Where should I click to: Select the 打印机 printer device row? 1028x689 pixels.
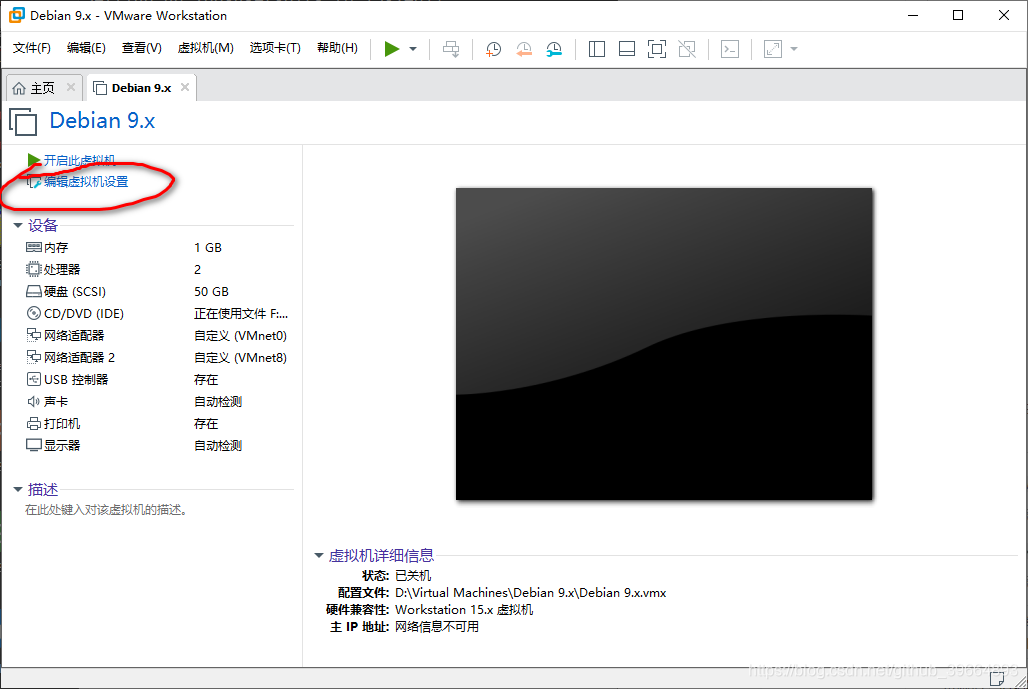click(x=157, y=423)
